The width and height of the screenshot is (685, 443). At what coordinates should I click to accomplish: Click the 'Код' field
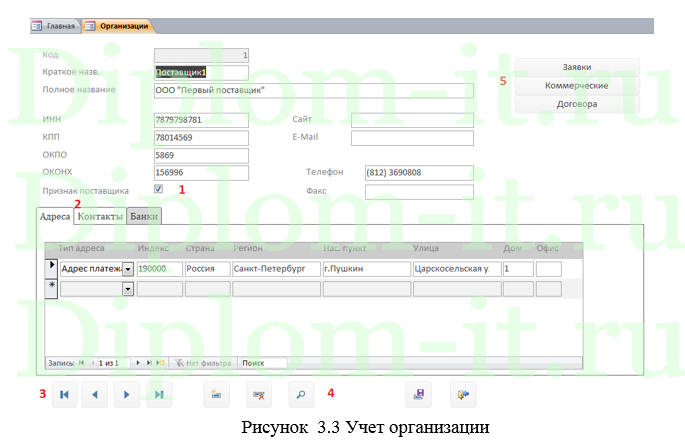pyautogui.click(x=201, y=55)
